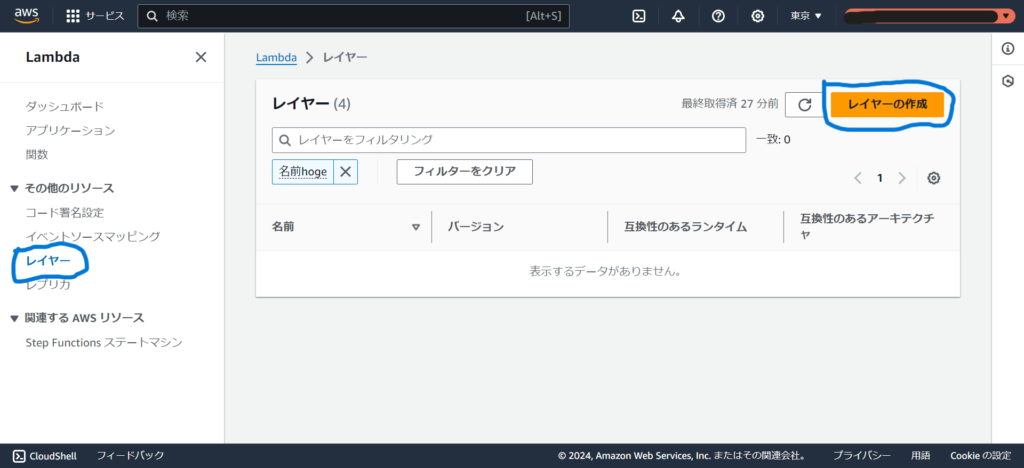Open top navigation settings gear
The image size is (1024, 468).
[x=758, y=16]
